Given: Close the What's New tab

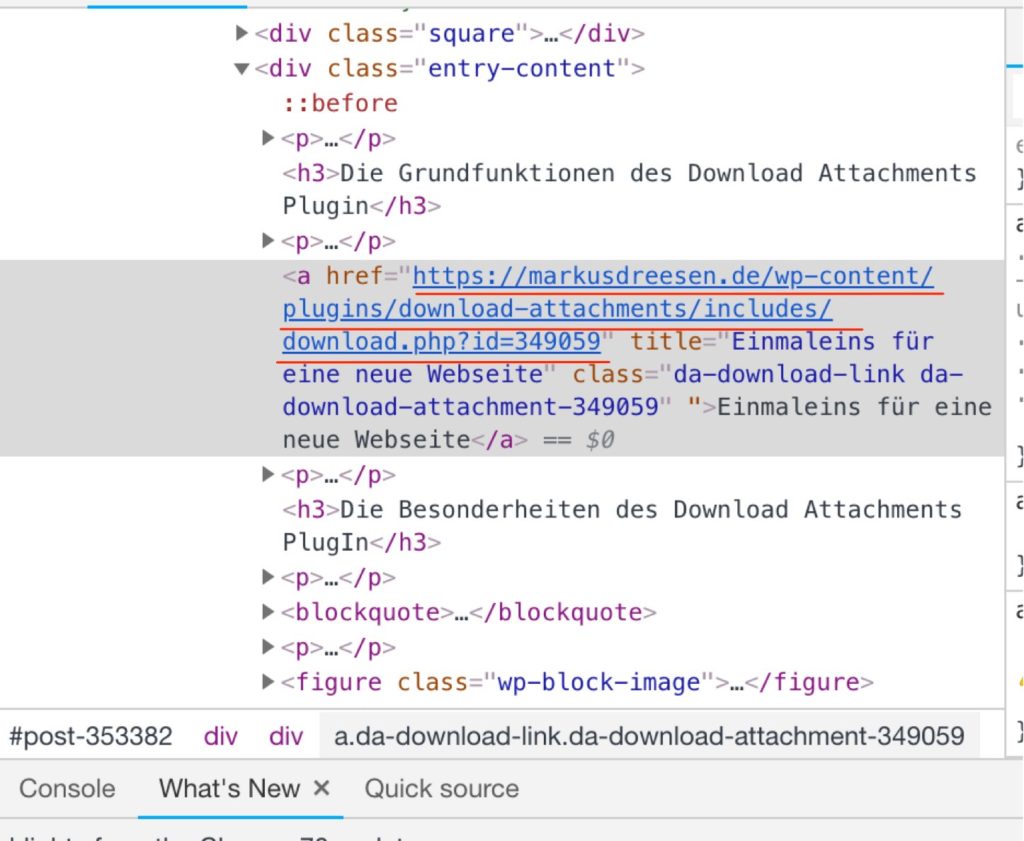Looking at the screenshot, I should (x=322, y=788).
